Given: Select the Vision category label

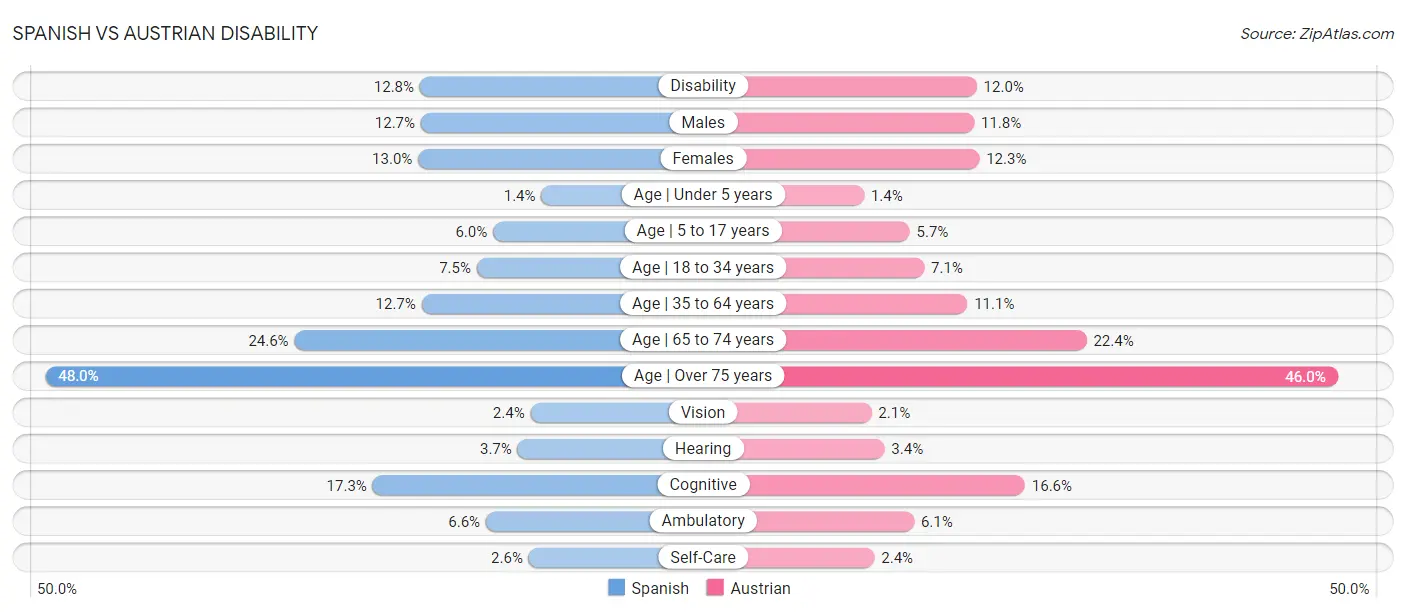Looking at the screenshot, I should click(703, 412).
